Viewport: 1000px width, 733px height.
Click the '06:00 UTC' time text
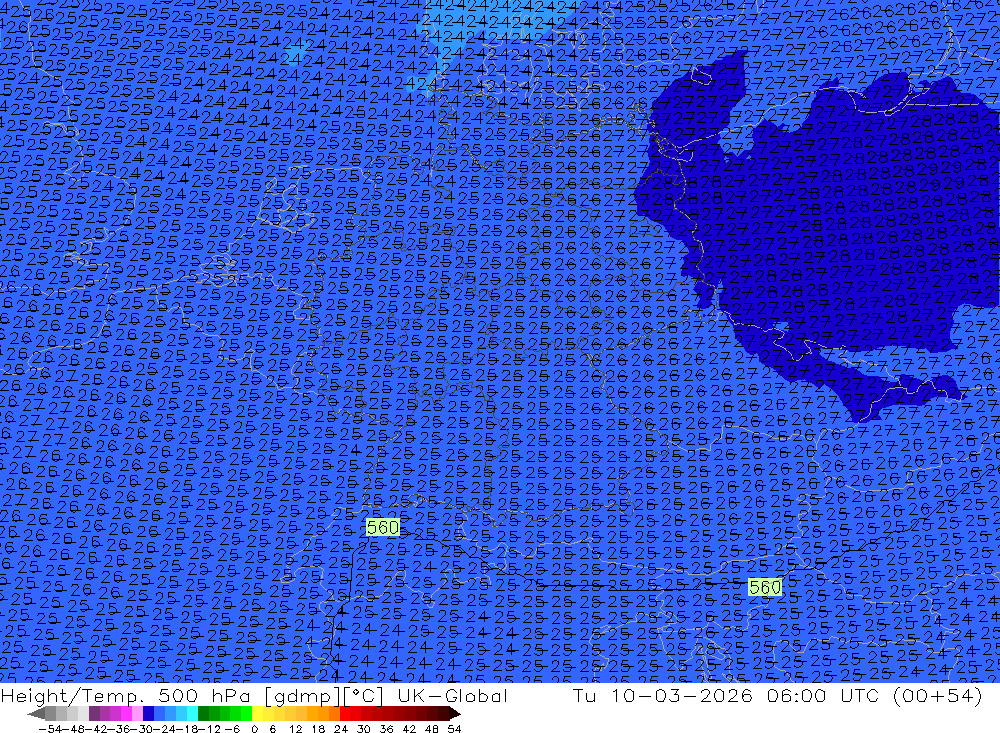click(x=822, y=696)
